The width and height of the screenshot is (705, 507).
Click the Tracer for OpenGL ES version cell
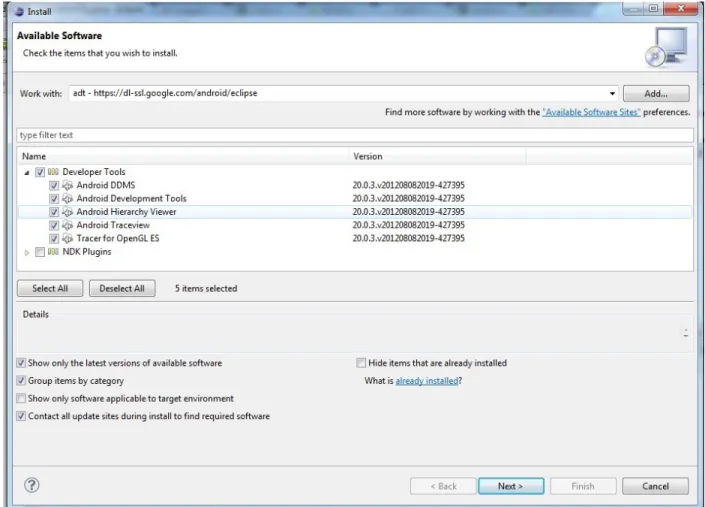pyautogui.click(x=409, y=238)
